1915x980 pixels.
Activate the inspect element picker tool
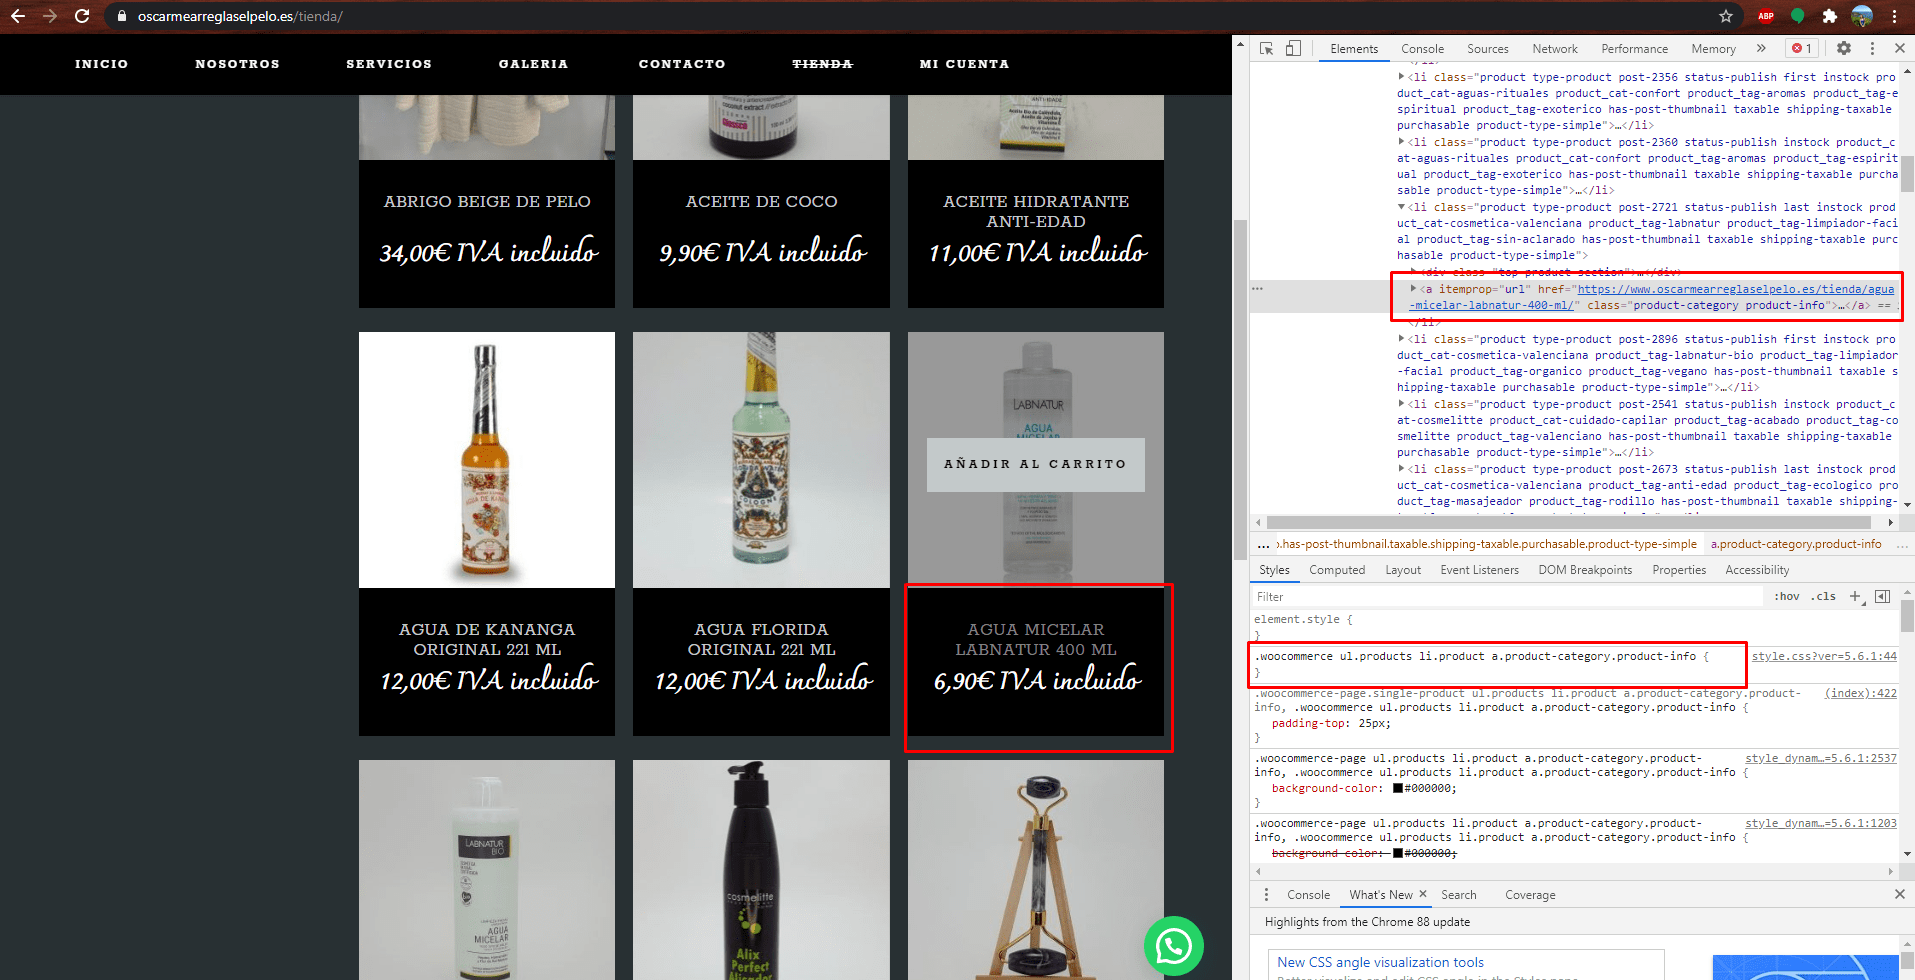[x=1266, y=48]
